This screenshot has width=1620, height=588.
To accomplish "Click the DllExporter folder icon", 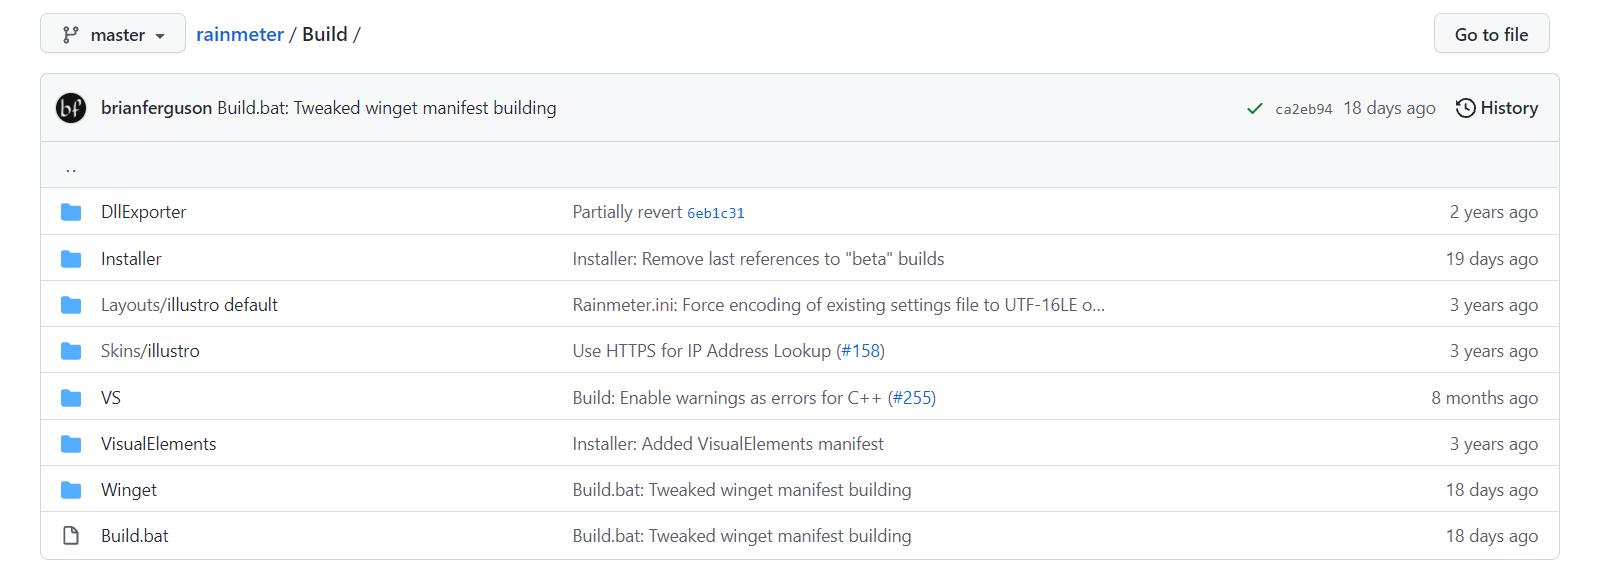I will pyautogui.click(x=71, y=212).
